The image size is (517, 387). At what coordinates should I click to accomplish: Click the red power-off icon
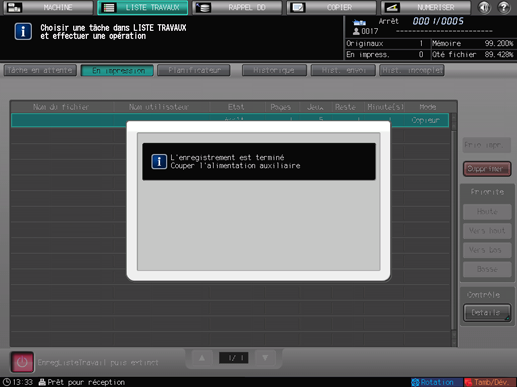(x=22, y=362)
